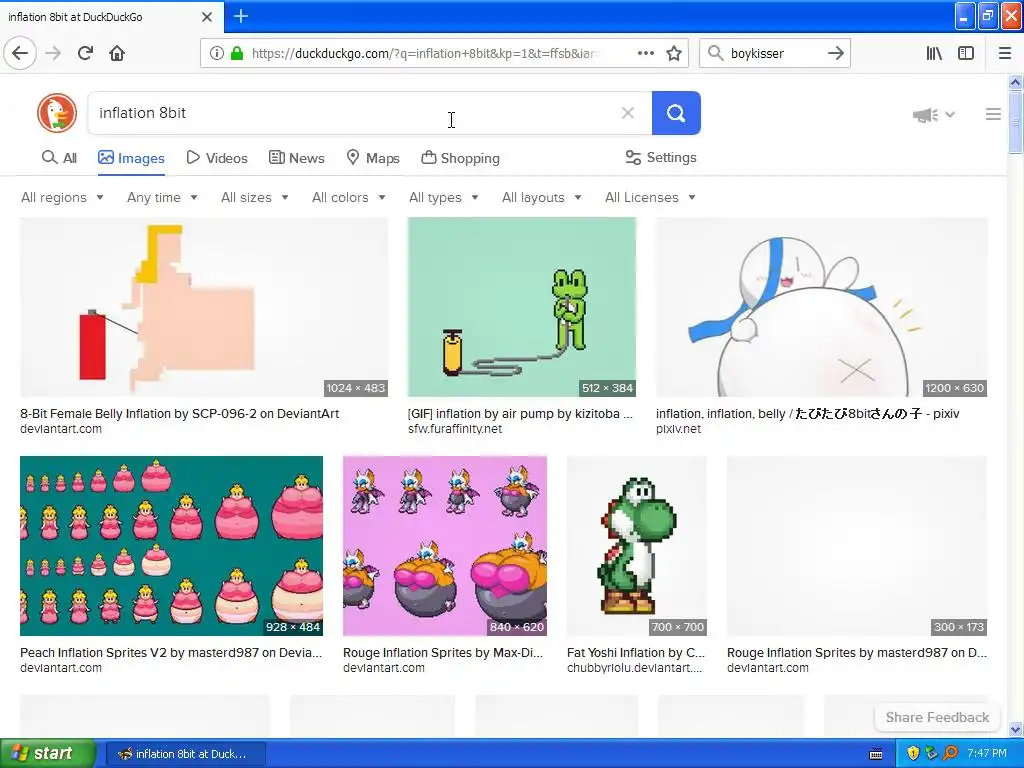Click the boykisser browser search field
Image resolution: width=1024 pixels, height=768 pixels.
tap(774, 53)
